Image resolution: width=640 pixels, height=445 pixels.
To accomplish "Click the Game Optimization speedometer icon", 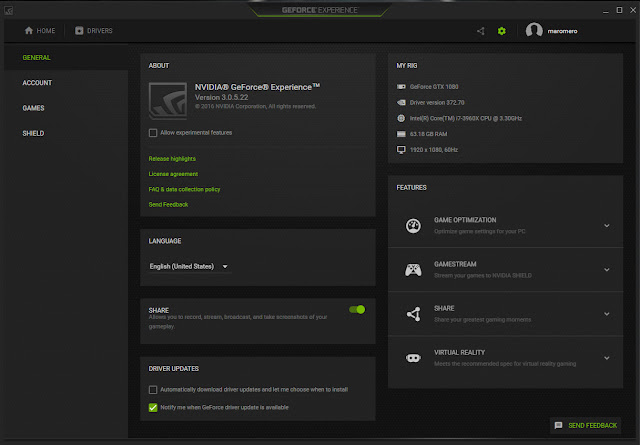I will 413,226.
